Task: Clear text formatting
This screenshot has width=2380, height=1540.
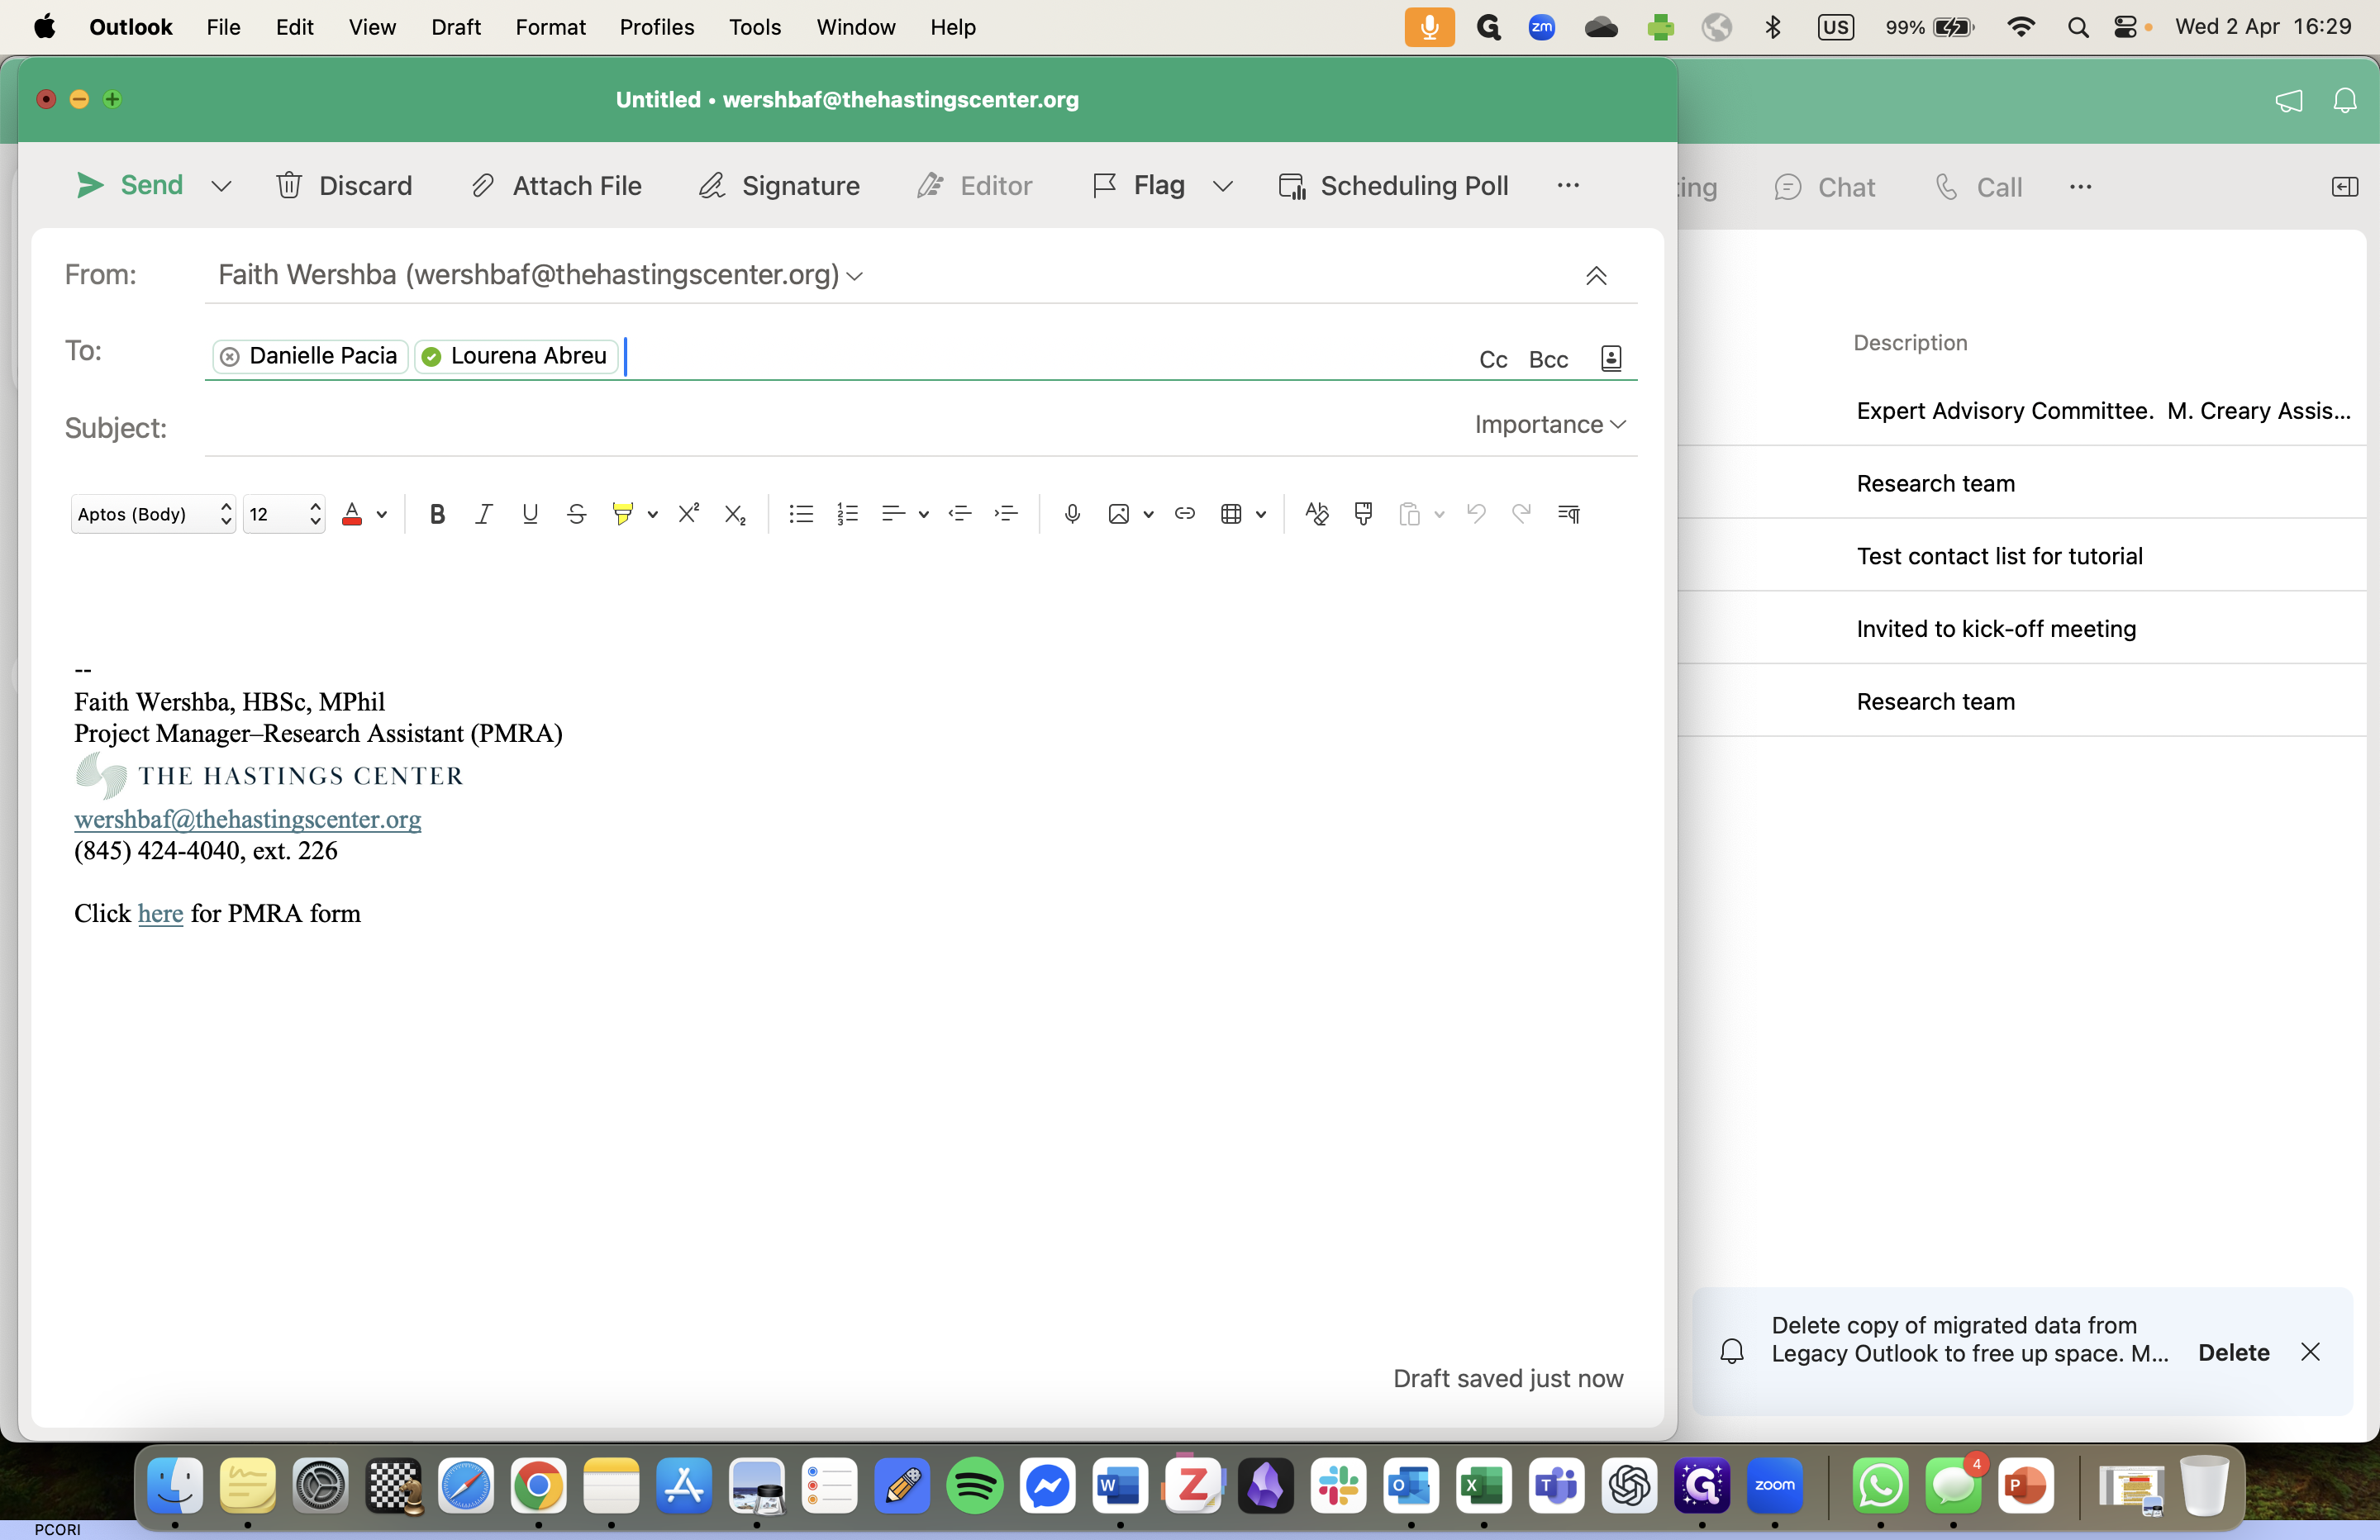Action: [1317, 514]
